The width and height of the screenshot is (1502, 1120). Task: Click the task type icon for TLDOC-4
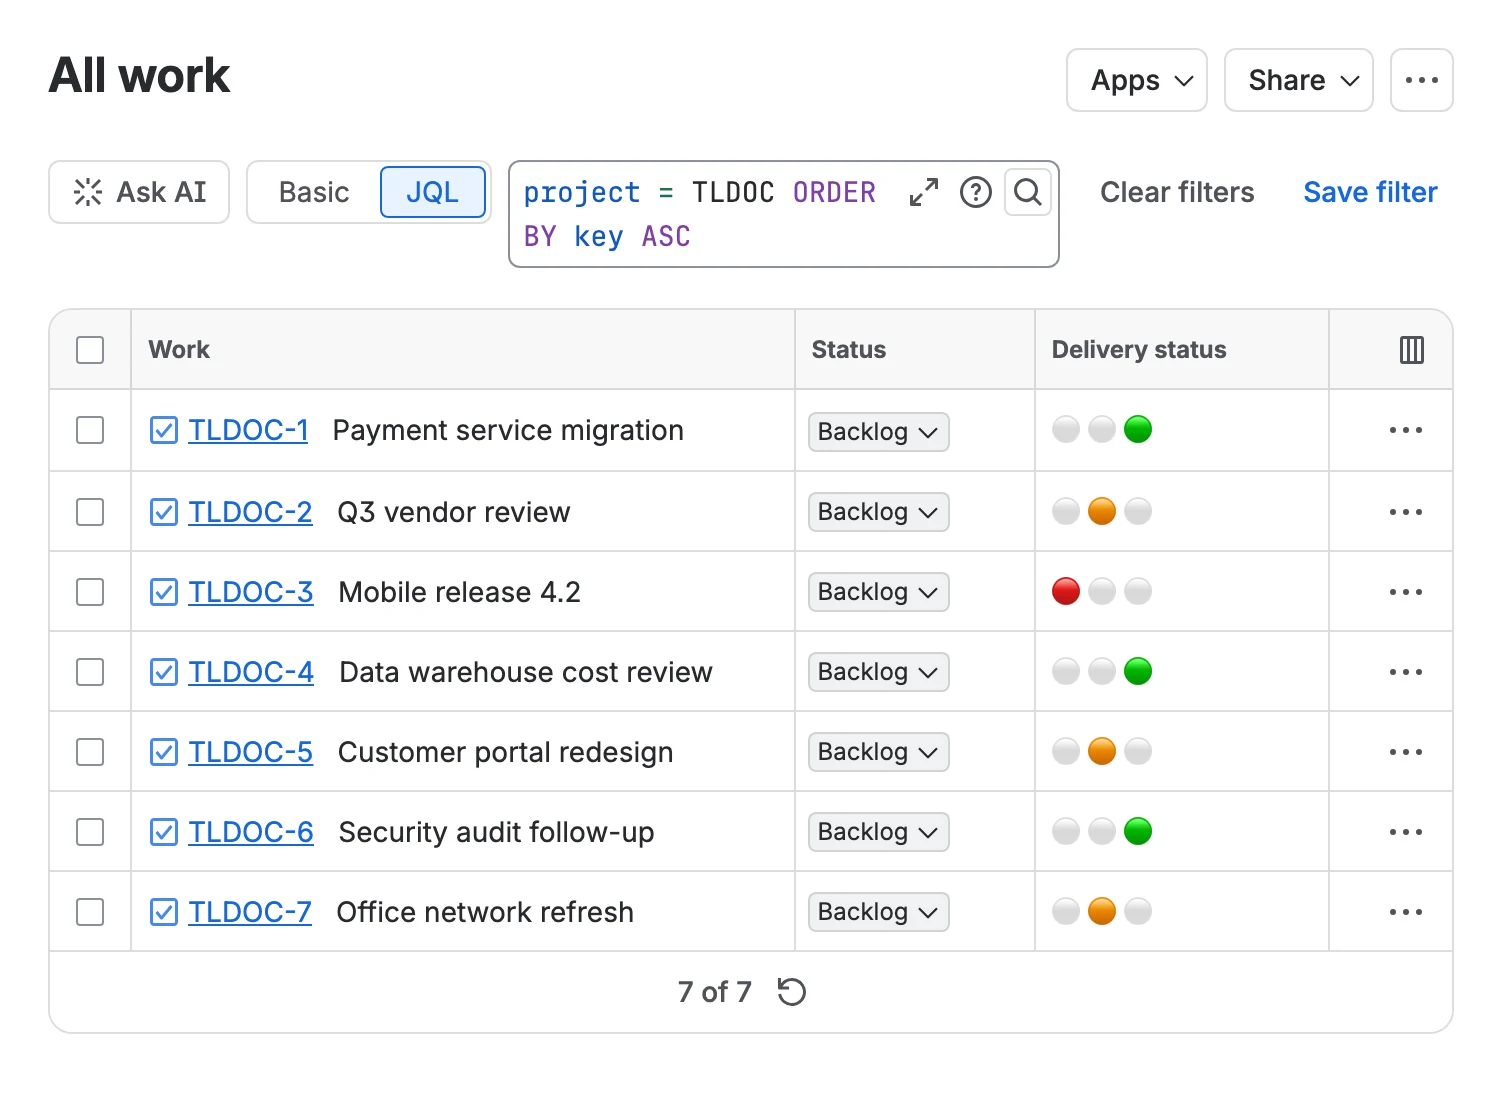coord(164,672)
